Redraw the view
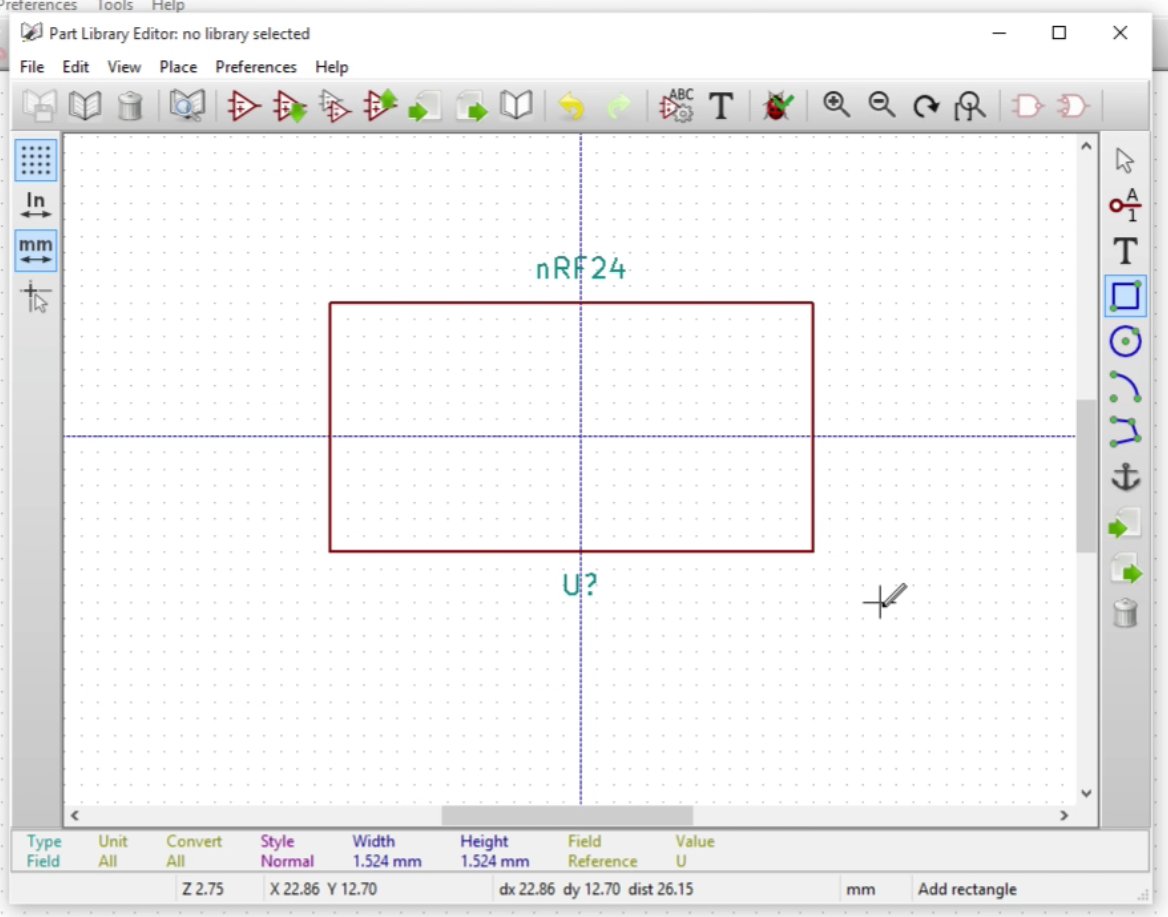 pyautogui.click(x=926, y=106)
